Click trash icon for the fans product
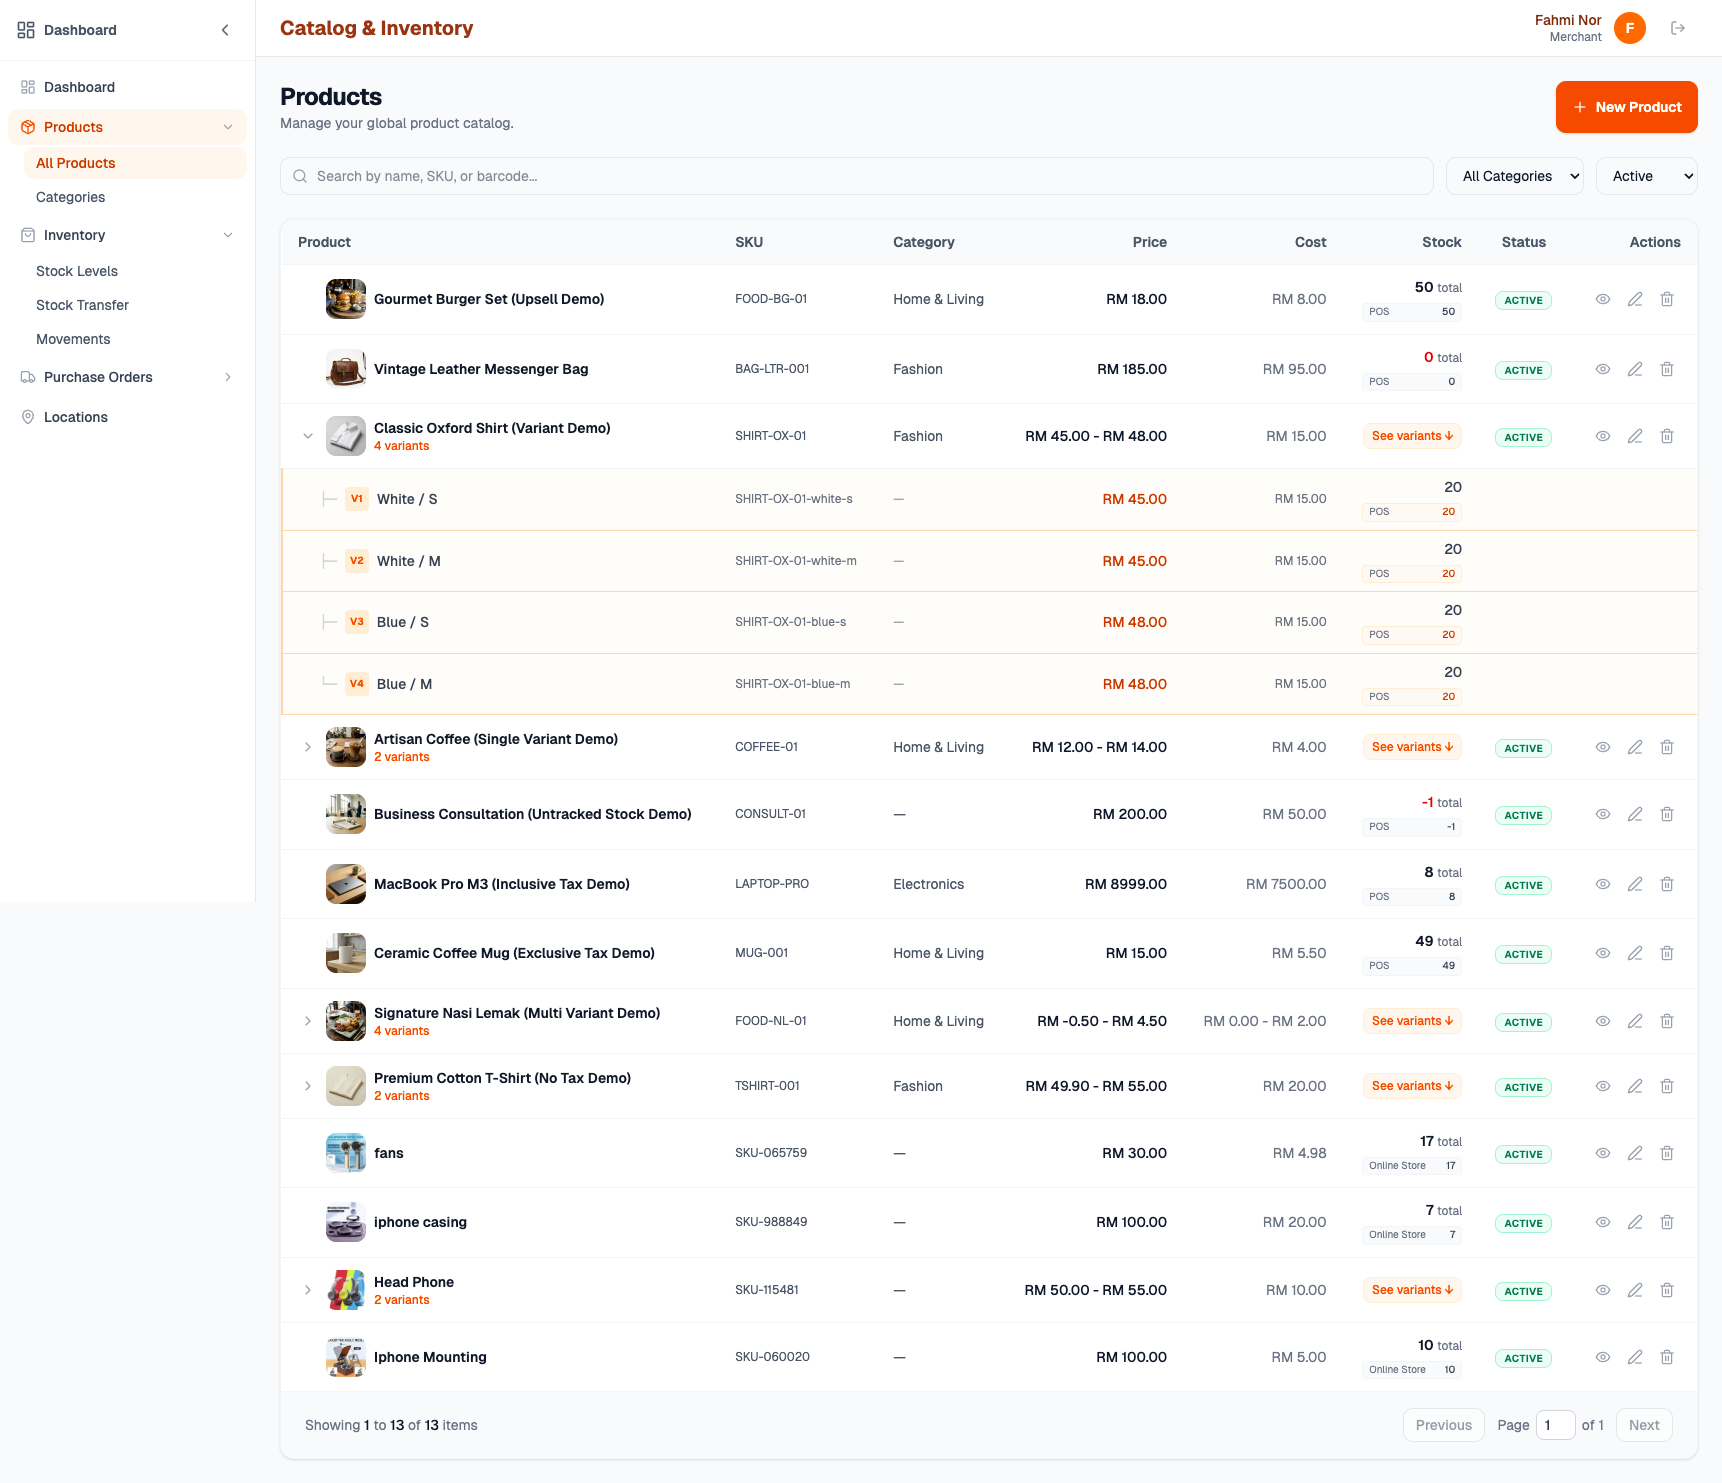This screenshot has width=1722, height=1483. pos(1667,1153)
